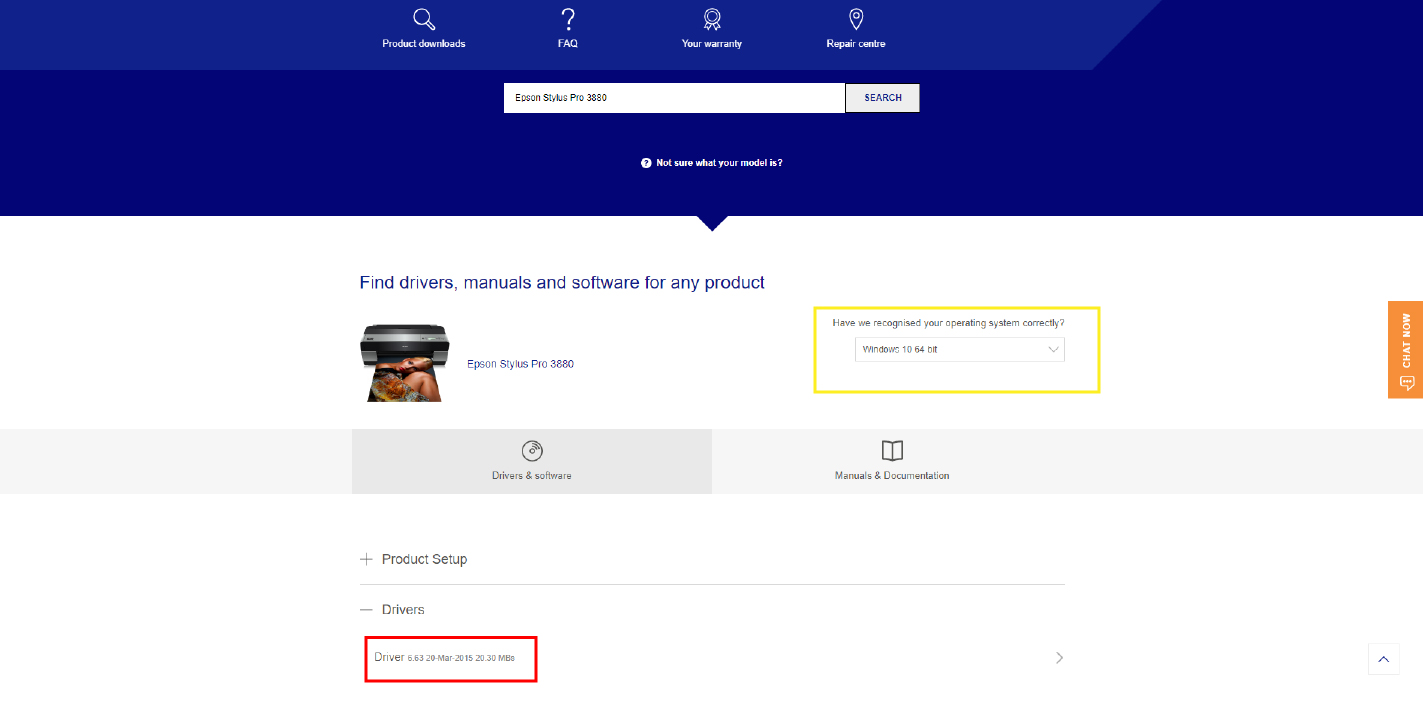The height and width of the screenshot is (701, 1423).
Task: Click the disc icon in Drivers tab
Action: click(x=532, y=450)
